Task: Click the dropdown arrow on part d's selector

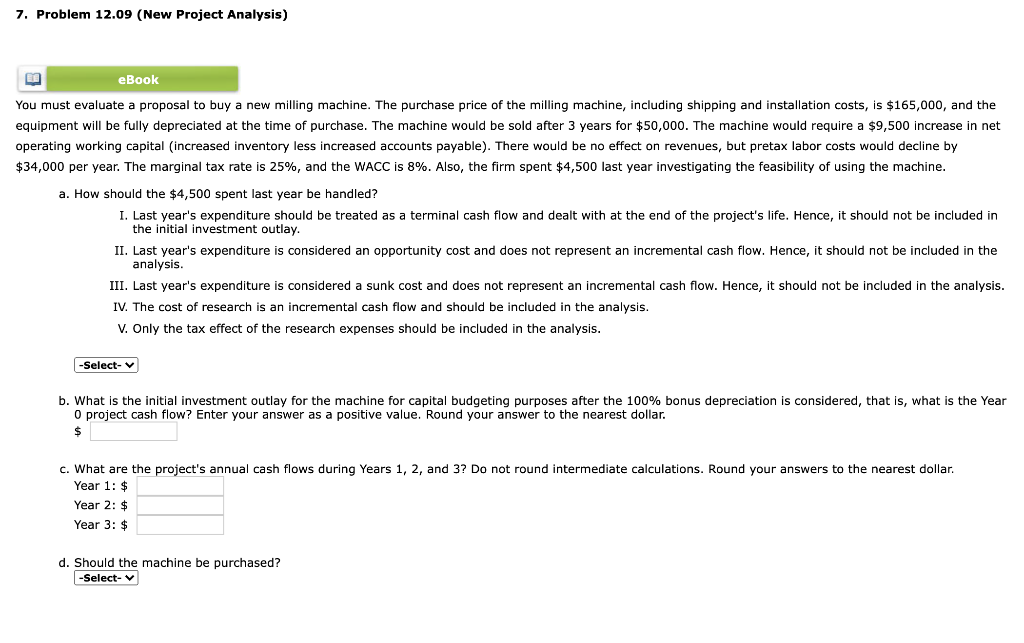Action: coord(131,577)
